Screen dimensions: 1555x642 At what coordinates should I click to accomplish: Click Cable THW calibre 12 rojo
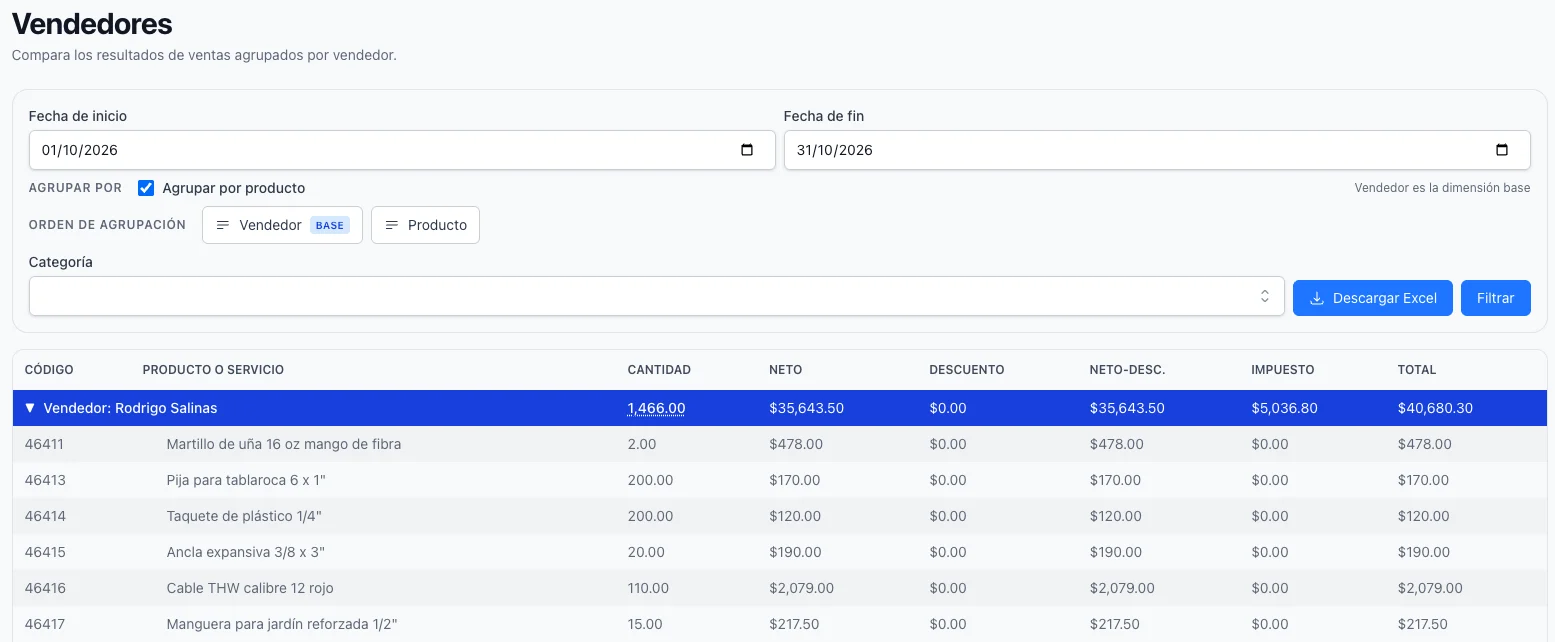click(x=250, y=588)
